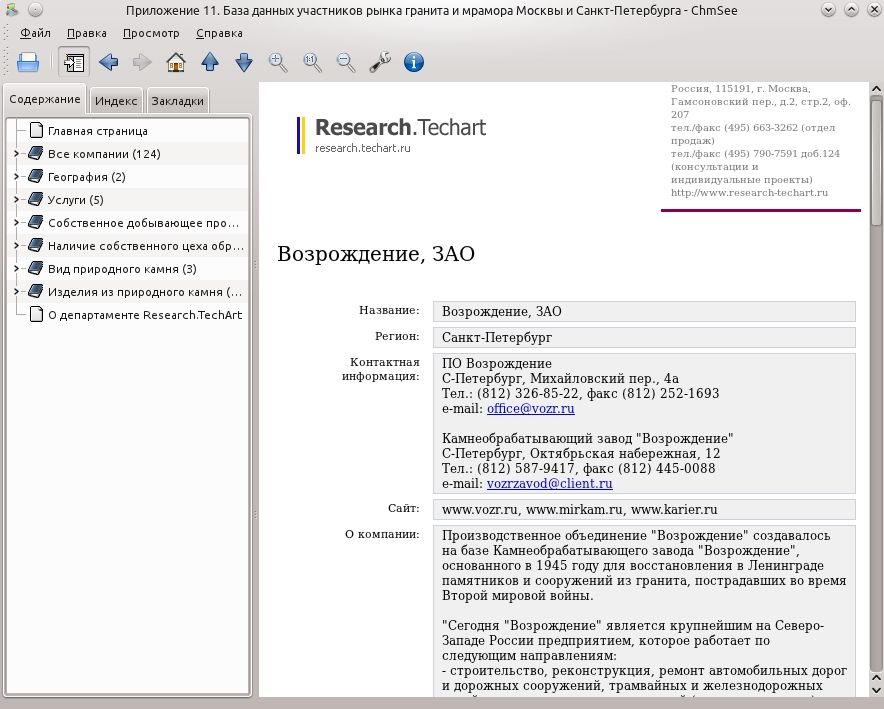Click the Print toolbar icon

pos(28,62)
